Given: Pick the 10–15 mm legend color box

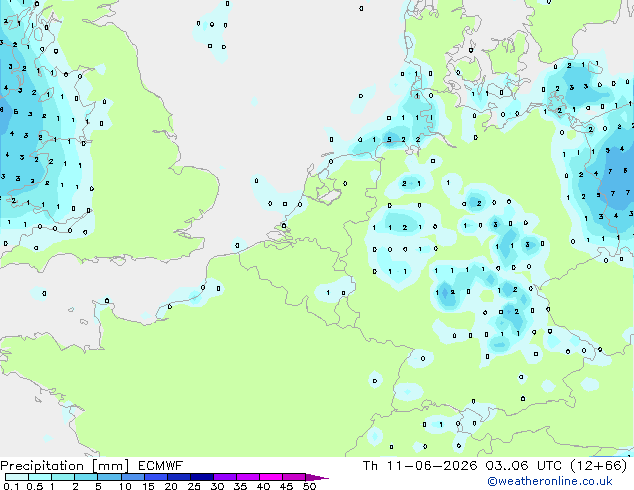Looking at the screenshot, I should [133, 477].
